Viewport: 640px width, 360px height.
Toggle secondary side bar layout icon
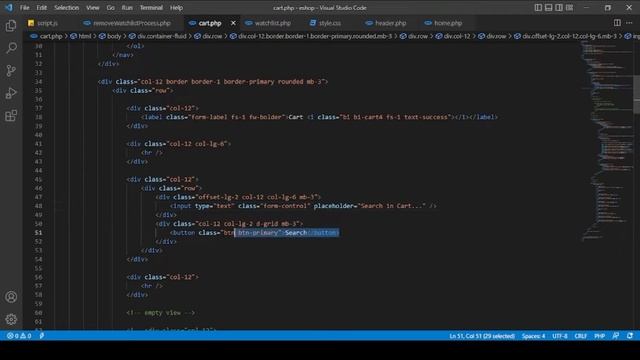[559, 7]
